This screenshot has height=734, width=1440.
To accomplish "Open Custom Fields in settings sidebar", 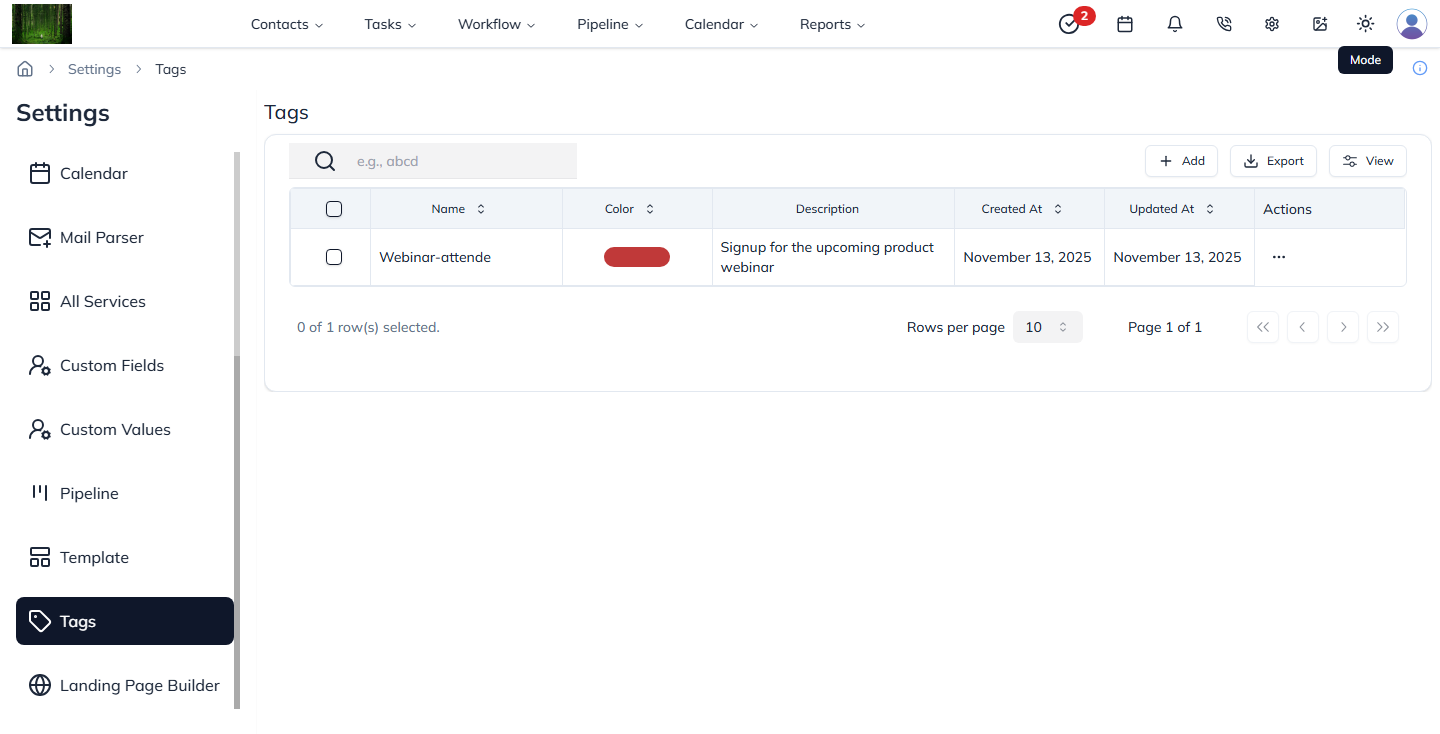I will coord(111,365).
